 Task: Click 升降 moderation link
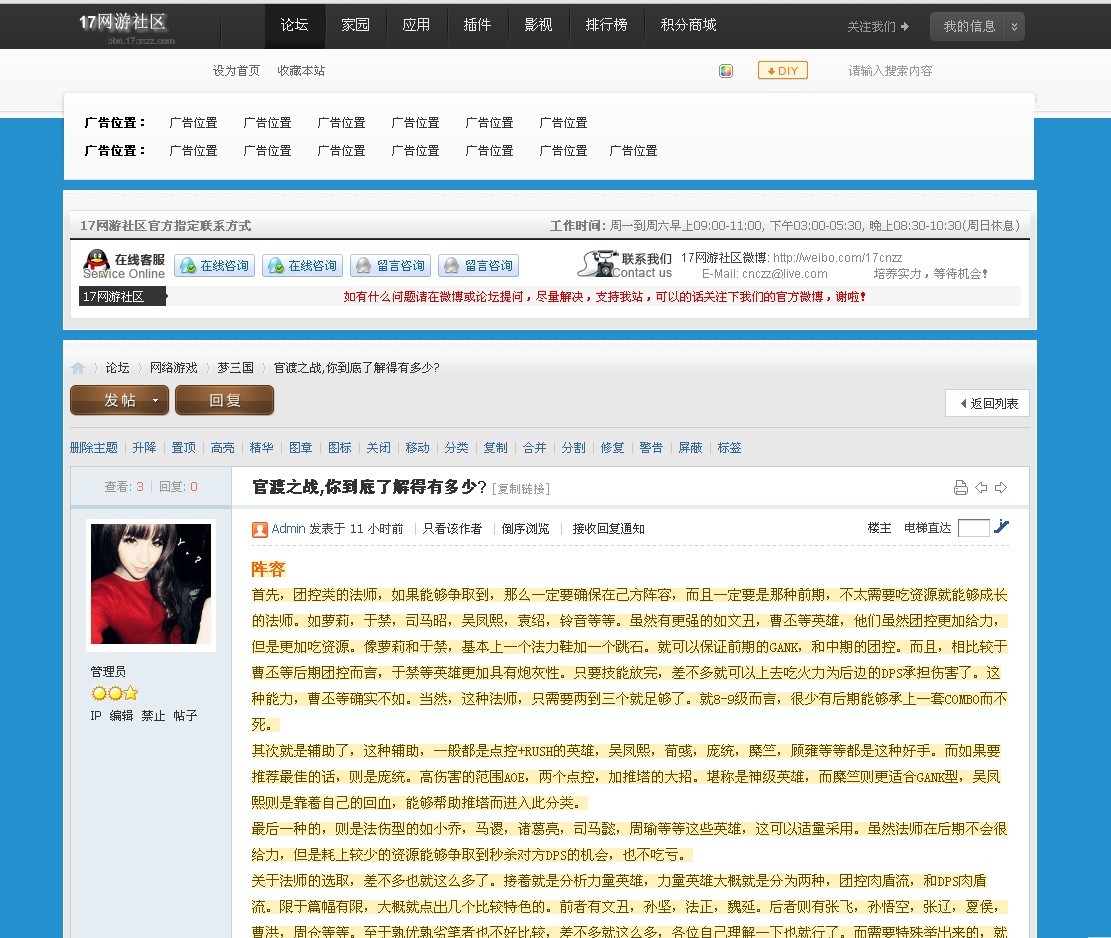click(x=144, y=448)
